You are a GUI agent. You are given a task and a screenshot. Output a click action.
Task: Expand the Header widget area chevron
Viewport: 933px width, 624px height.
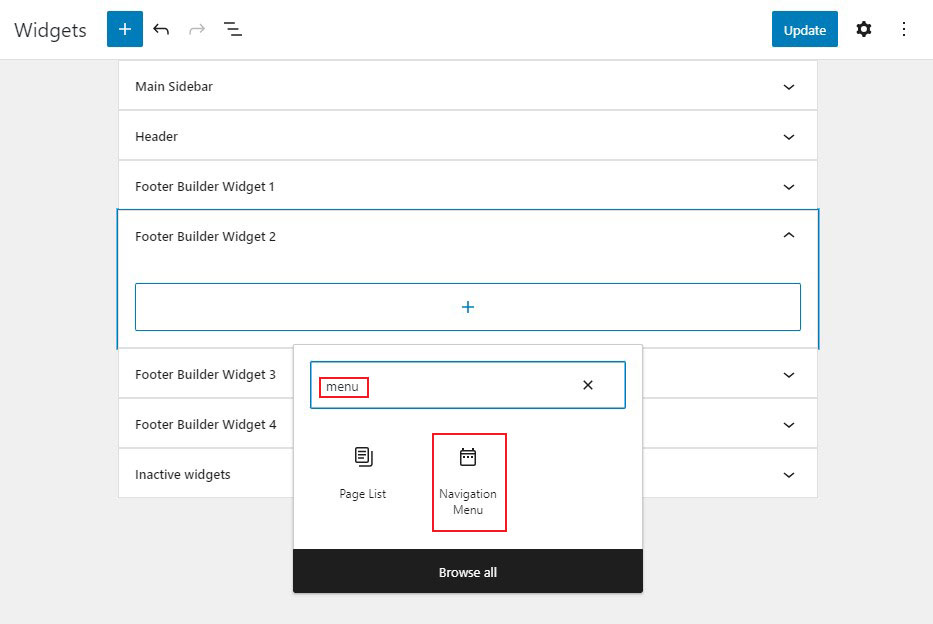[789, 137]
